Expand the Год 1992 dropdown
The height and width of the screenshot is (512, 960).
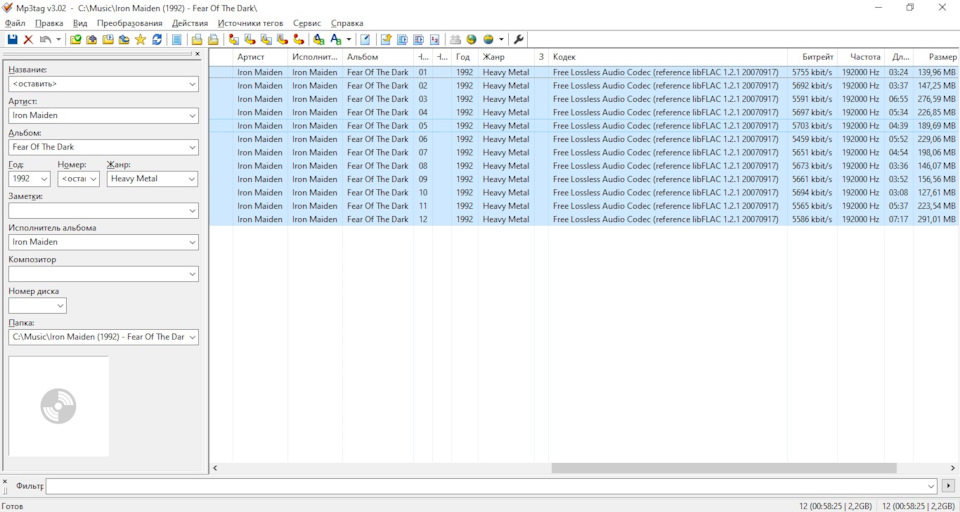pos(45,179)
